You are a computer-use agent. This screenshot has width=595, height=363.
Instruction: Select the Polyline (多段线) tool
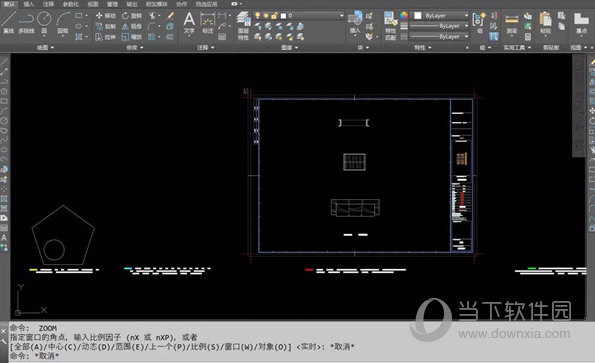point(26,22)
